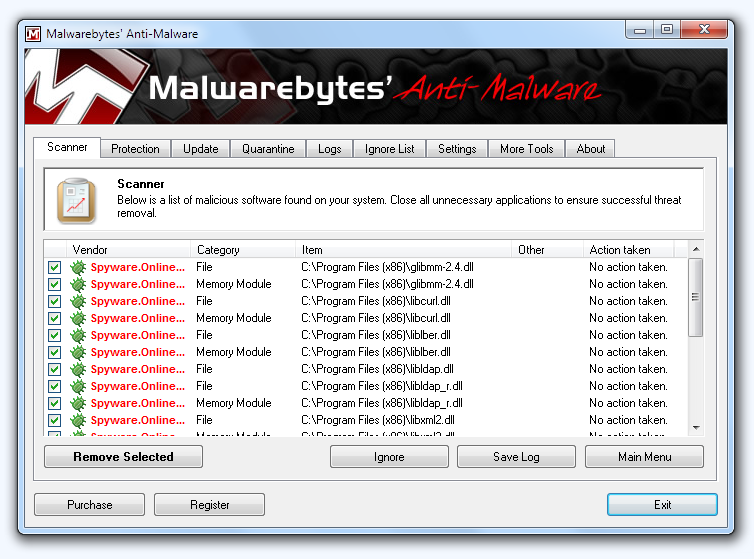The height and width of the screenshot is (559, 754).
Task: Toggle checkbox for libcurl.dll Memory Module entry
Action: coord(54,318)
